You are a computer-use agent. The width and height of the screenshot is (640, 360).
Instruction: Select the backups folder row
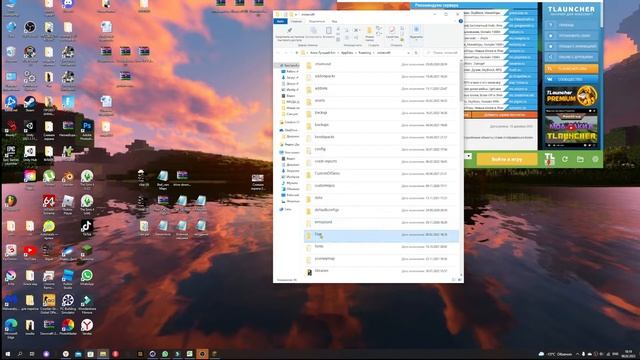coord(381,125)
